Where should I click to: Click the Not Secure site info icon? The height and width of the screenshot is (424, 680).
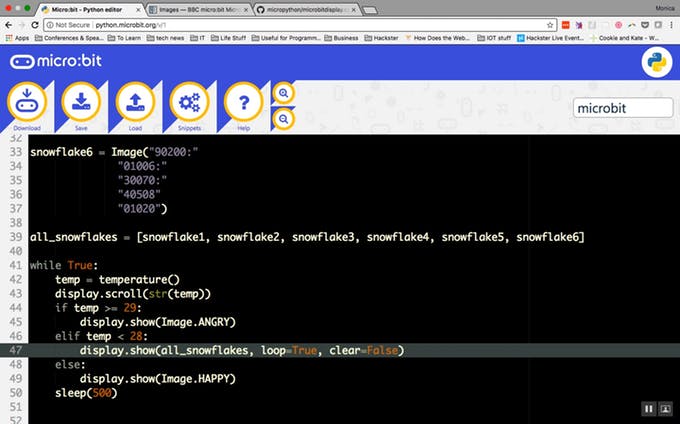pyautogui.click(x=50, y=25)
